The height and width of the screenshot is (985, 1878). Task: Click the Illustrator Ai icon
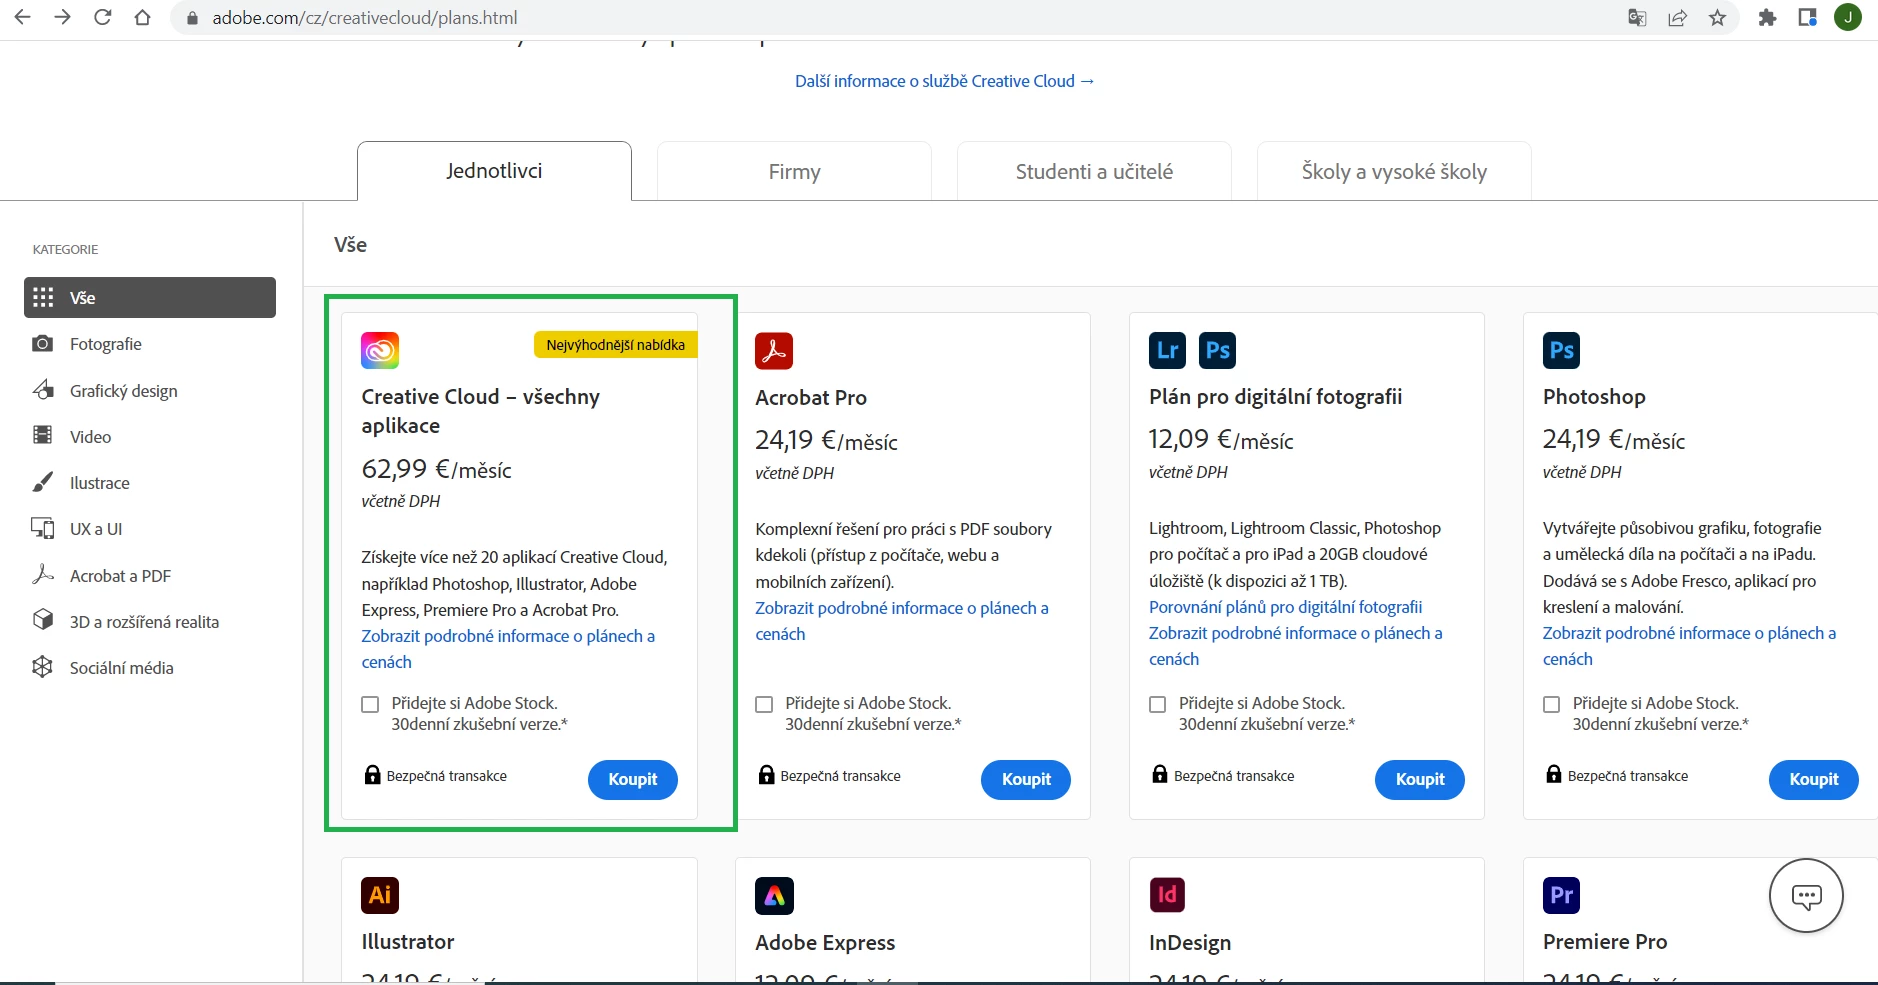click(380, 895)
